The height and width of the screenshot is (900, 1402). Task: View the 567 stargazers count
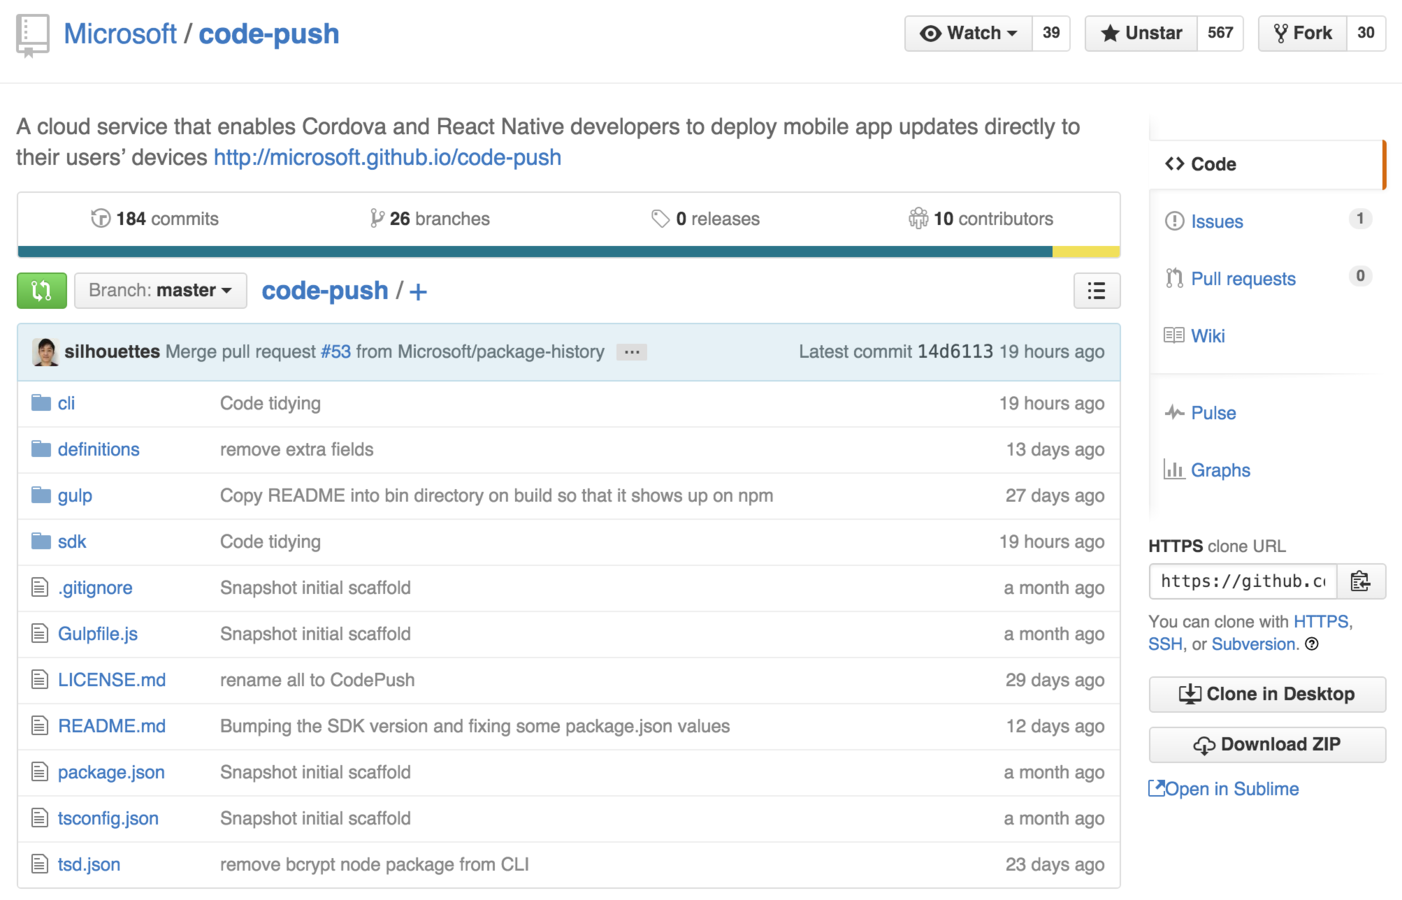(x=1220, y=33)
